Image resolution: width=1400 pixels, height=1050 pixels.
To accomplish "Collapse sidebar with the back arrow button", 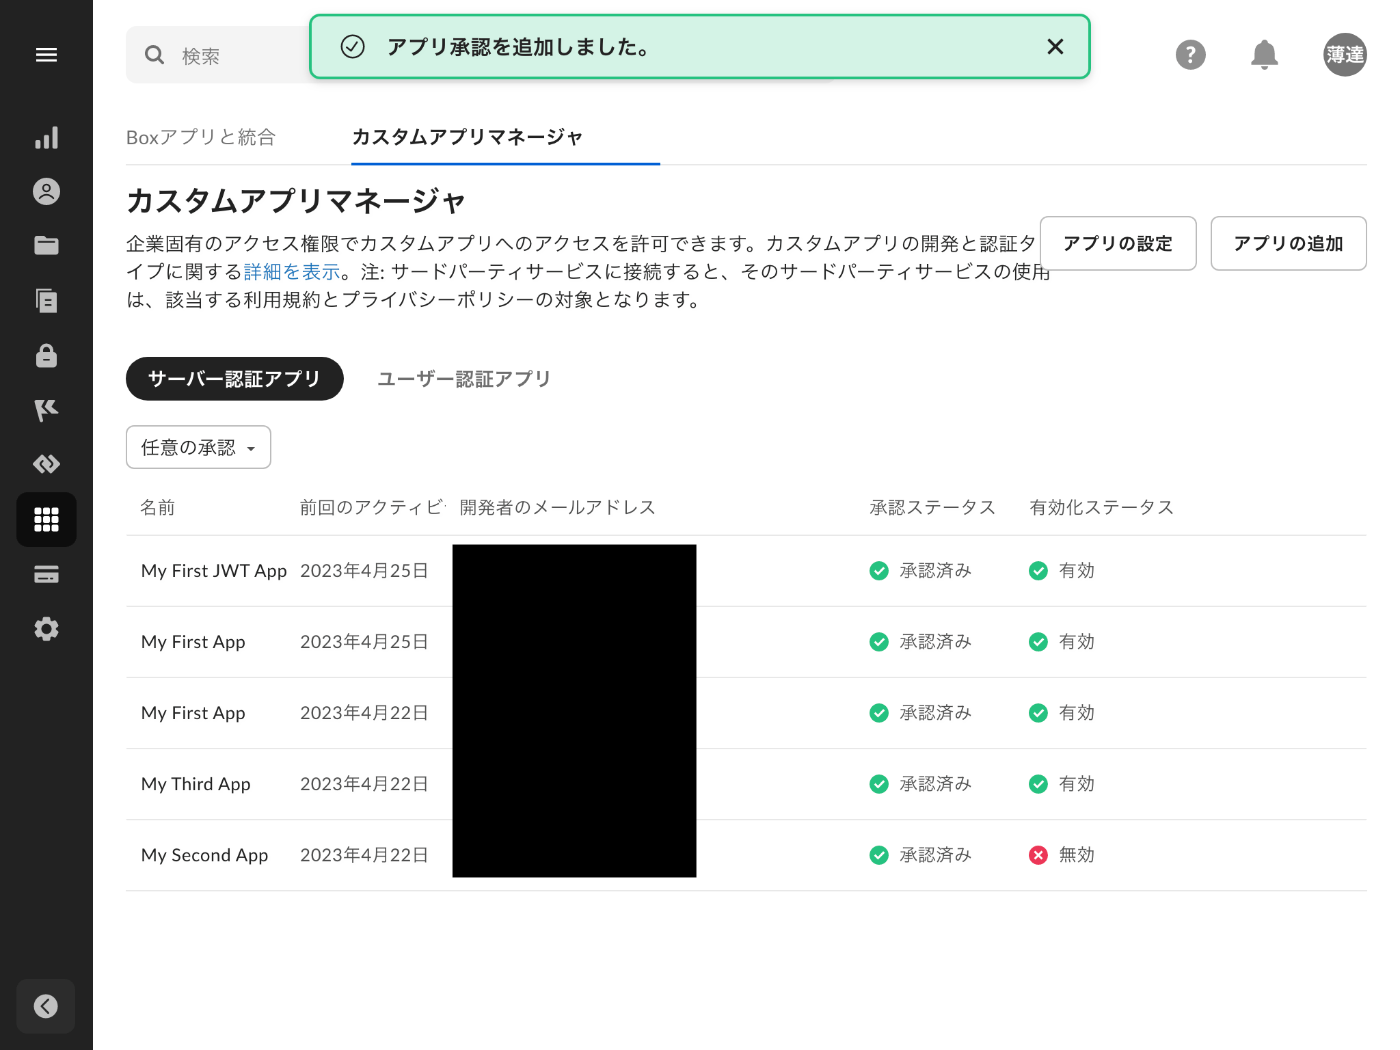I will tap(46, 1006).
